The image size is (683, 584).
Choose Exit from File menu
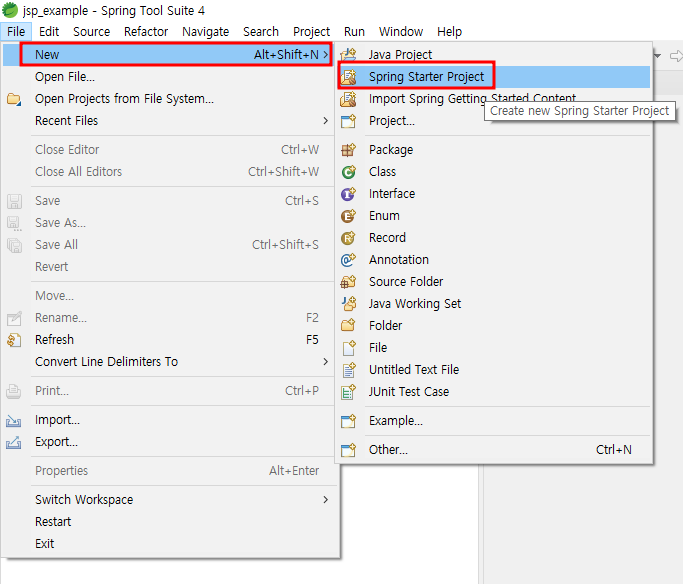[x=170, y=543]
